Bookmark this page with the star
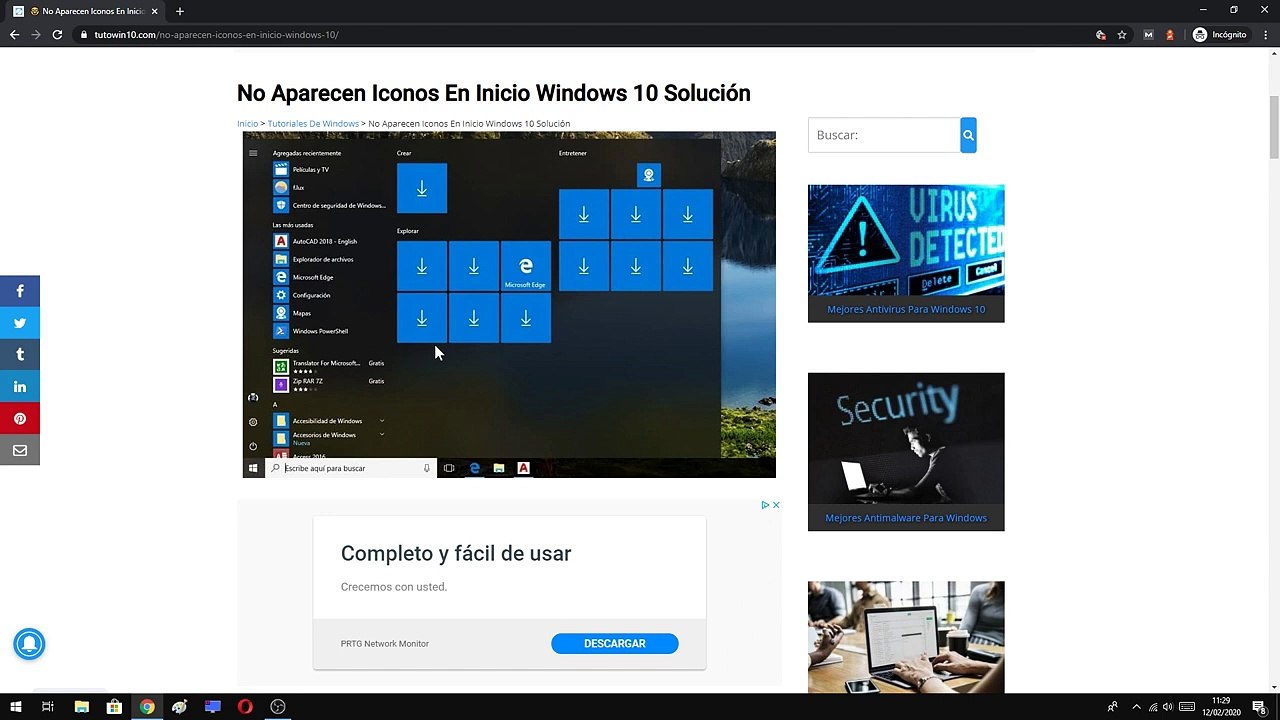This screenshot has height=720, width=1280. click(1122, 35)
